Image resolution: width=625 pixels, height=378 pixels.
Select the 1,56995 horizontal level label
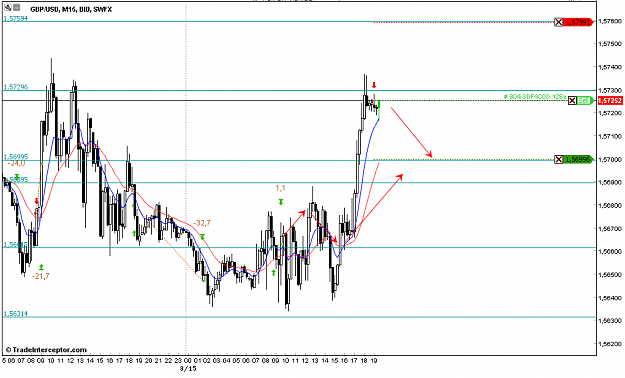pos(16,157)
